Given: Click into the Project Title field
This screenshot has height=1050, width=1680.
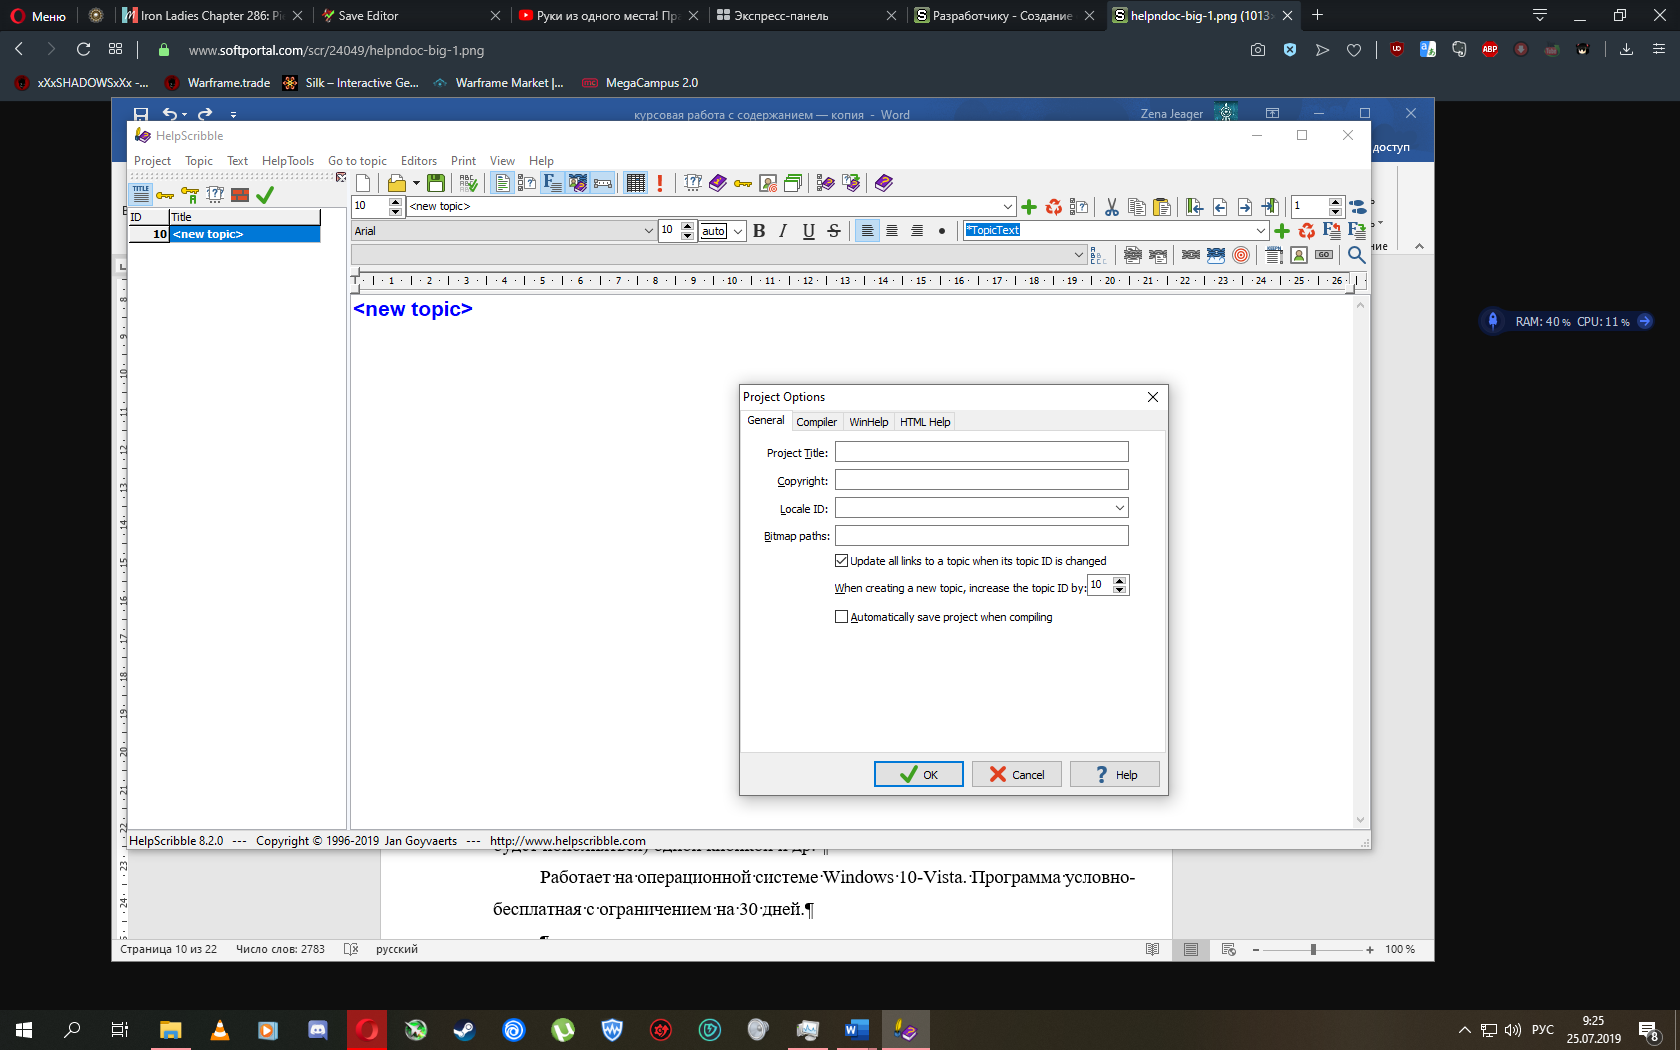Looking at the screenshot, I should point(982,452).
